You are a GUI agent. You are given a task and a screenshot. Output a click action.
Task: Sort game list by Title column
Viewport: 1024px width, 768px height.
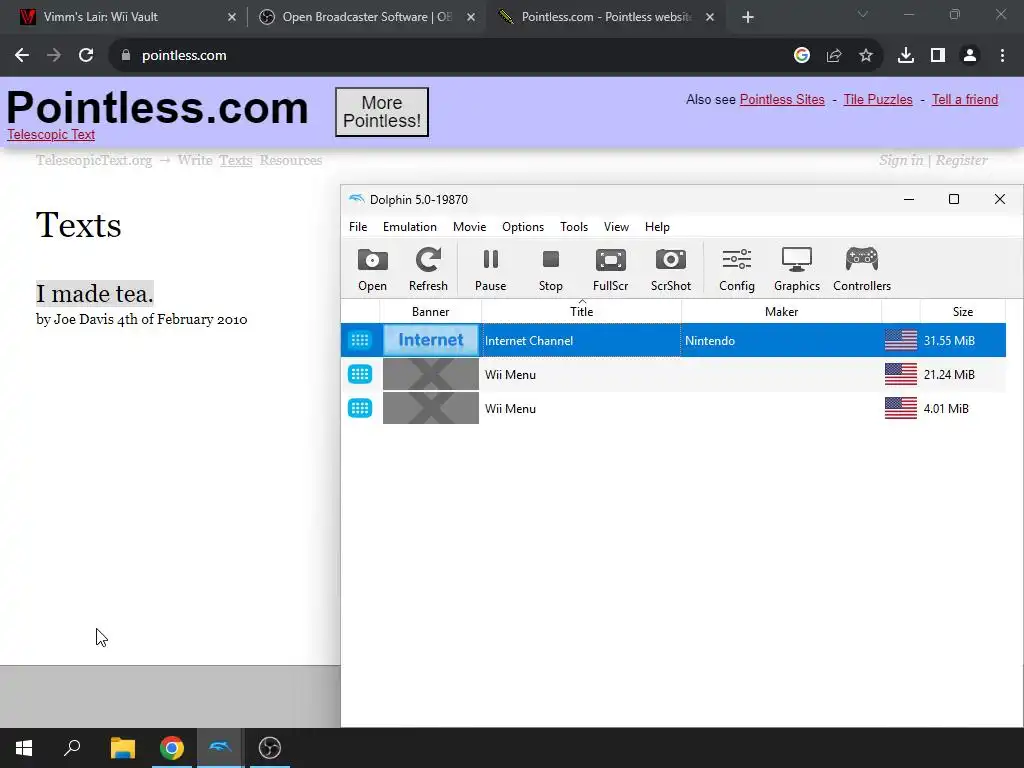(581, 312)
